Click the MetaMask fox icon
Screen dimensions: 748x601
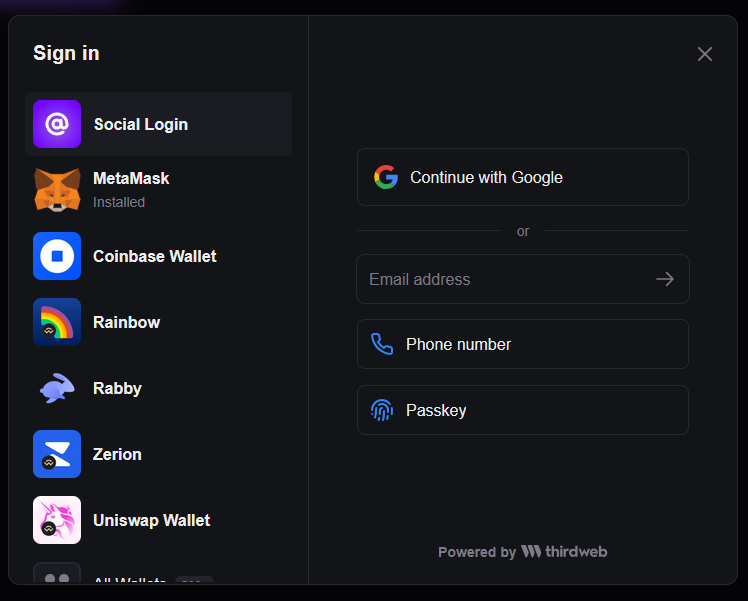click(x=57, y=190)
